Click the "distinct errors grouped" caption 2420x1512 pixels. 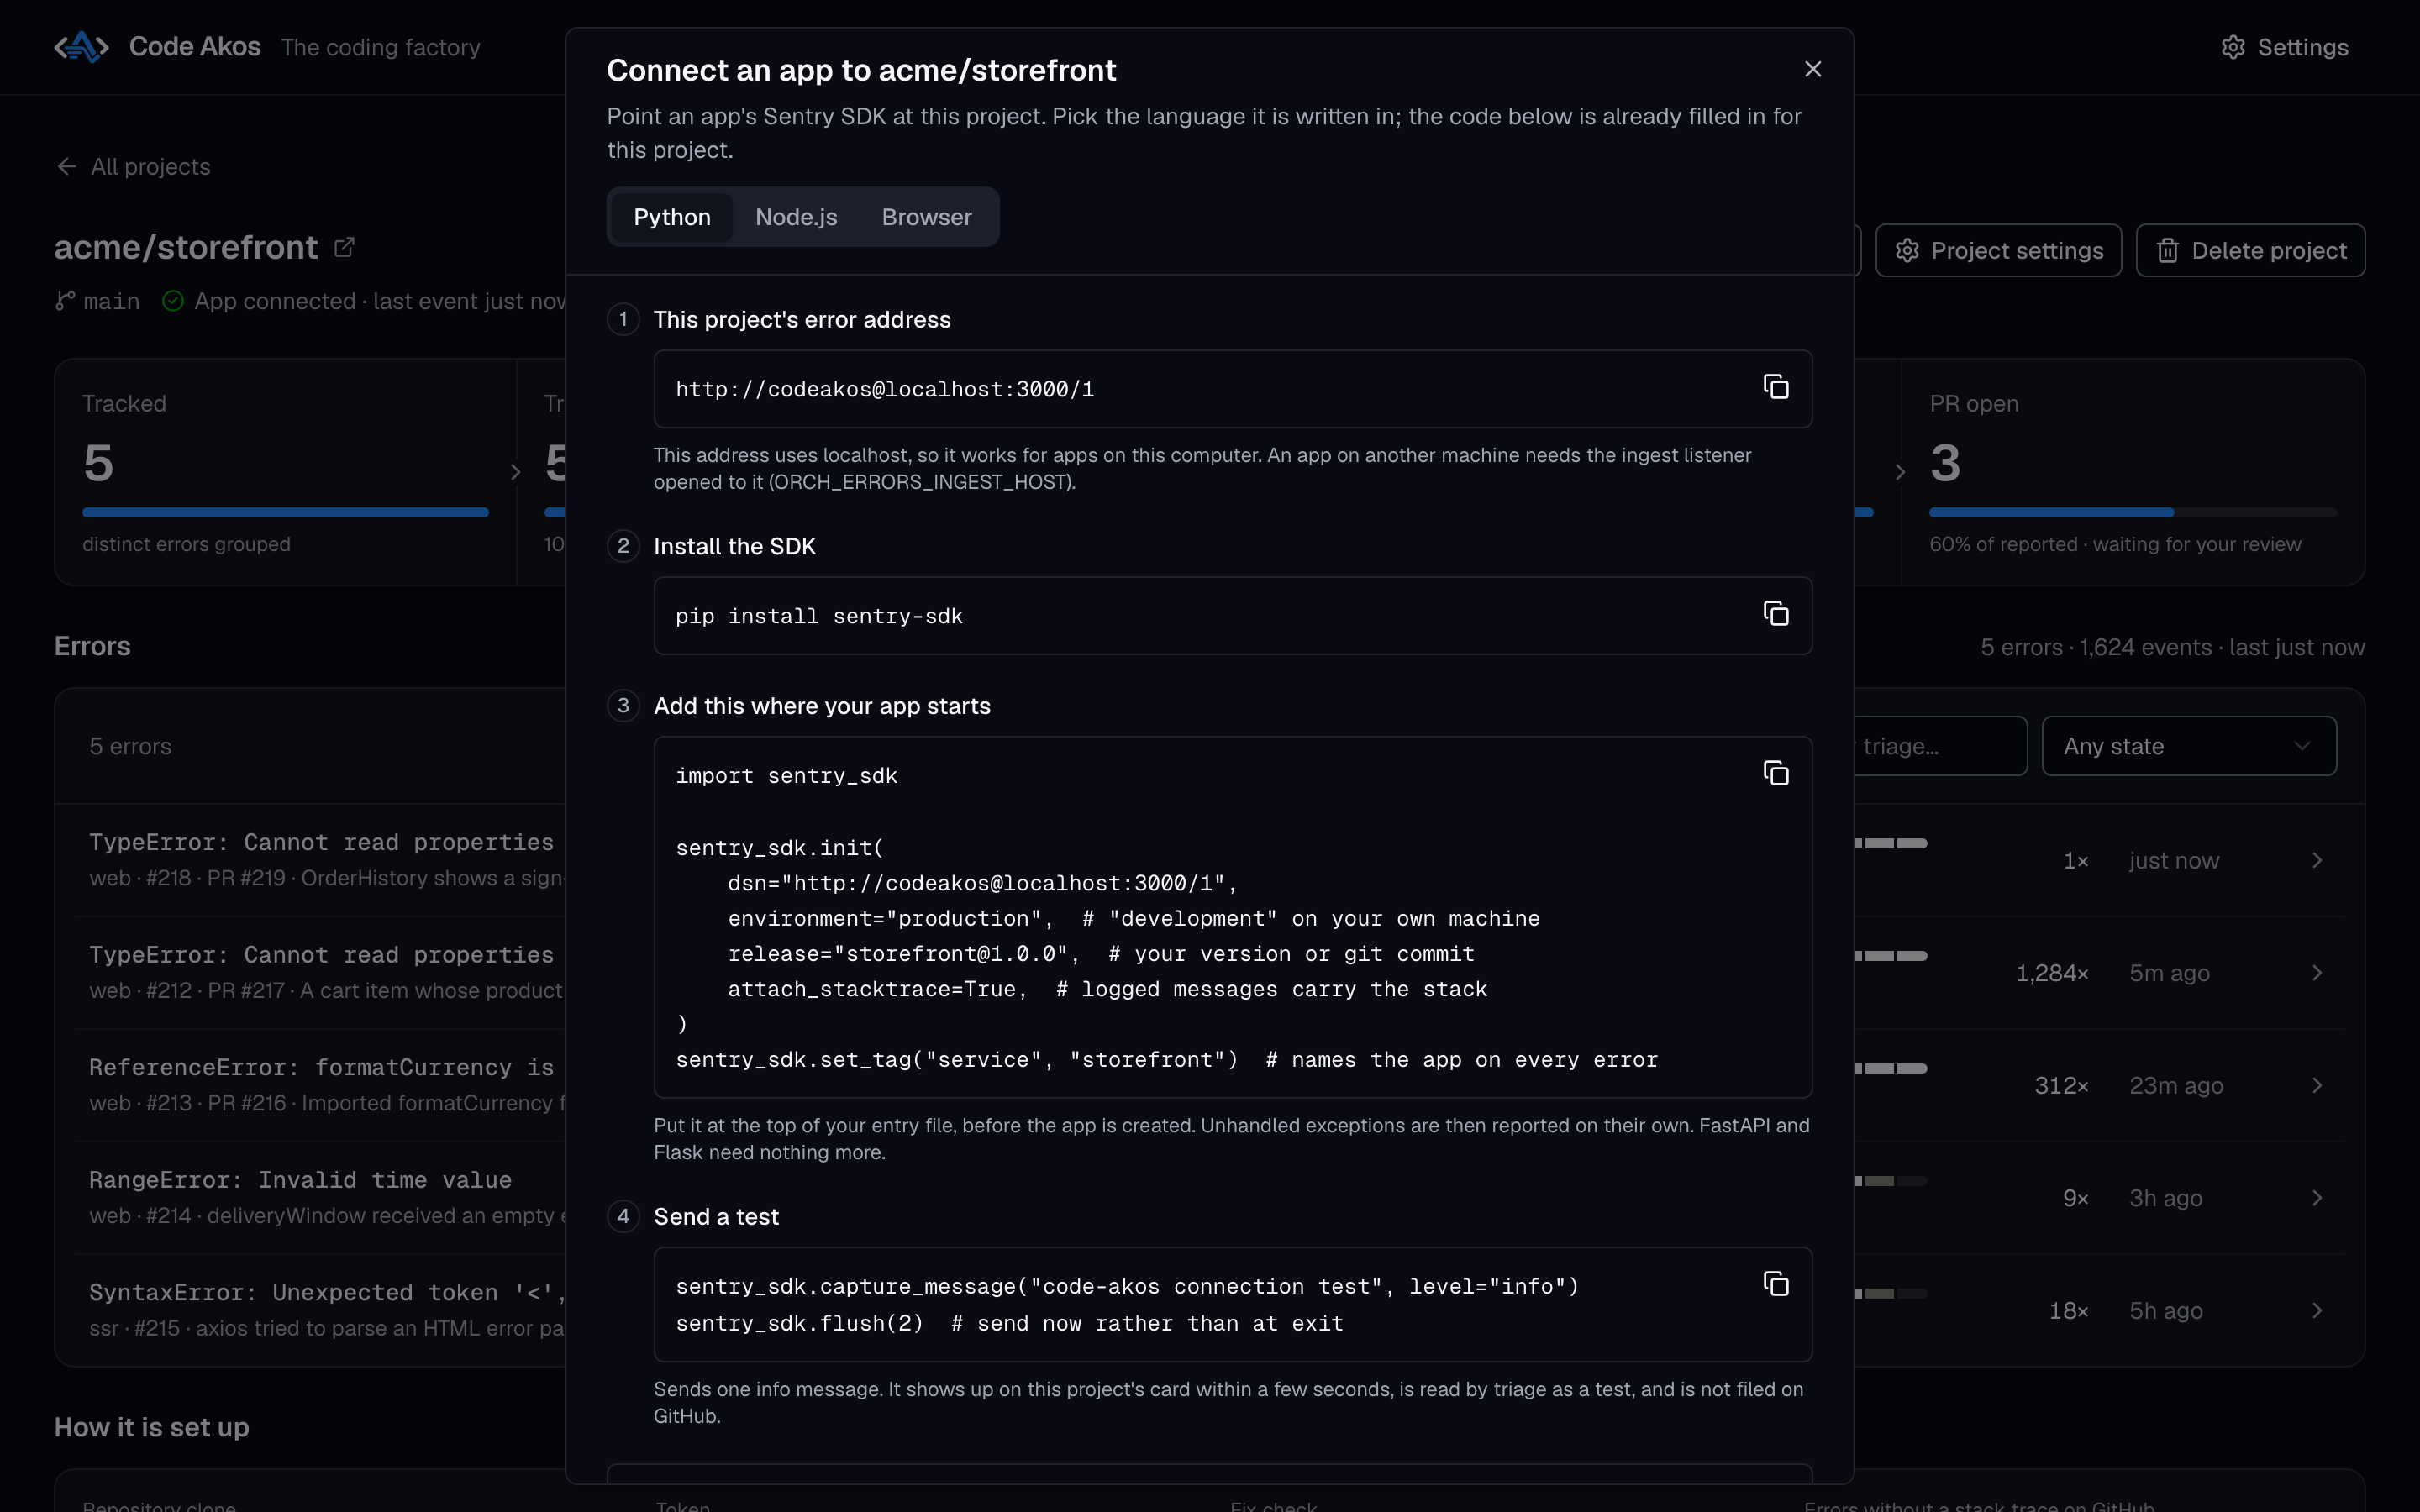tap(186, 544)
